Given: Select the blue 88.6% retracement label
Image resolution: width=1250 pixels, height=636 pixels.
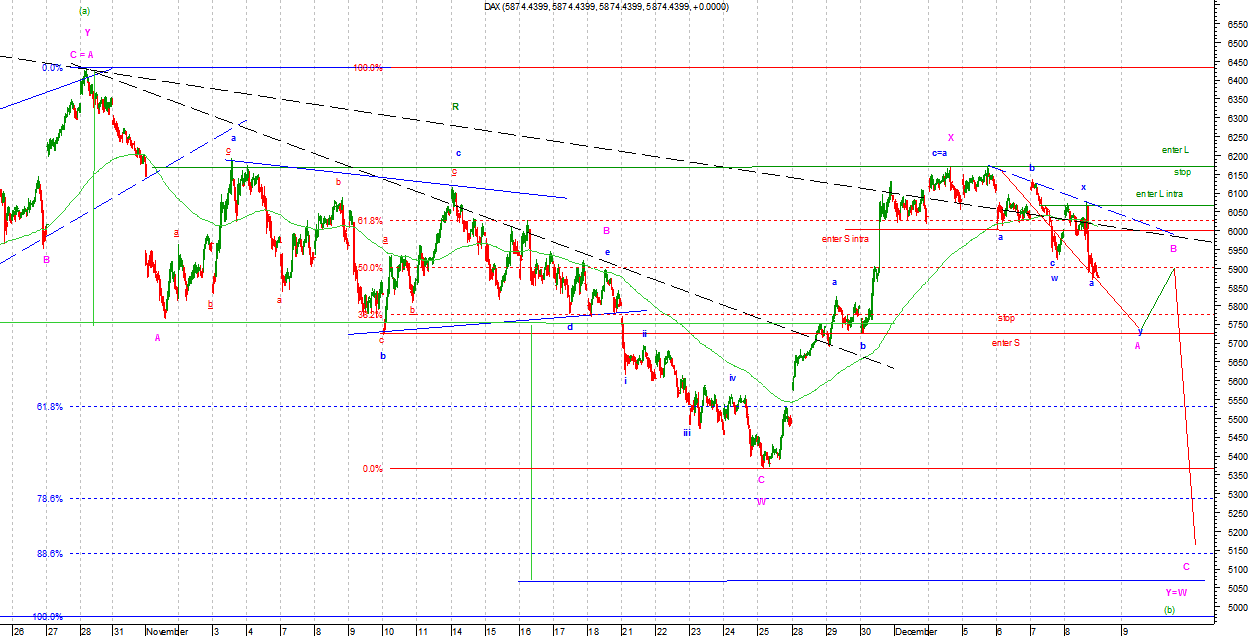Looking at the screenshot, I should pos(50,554).
